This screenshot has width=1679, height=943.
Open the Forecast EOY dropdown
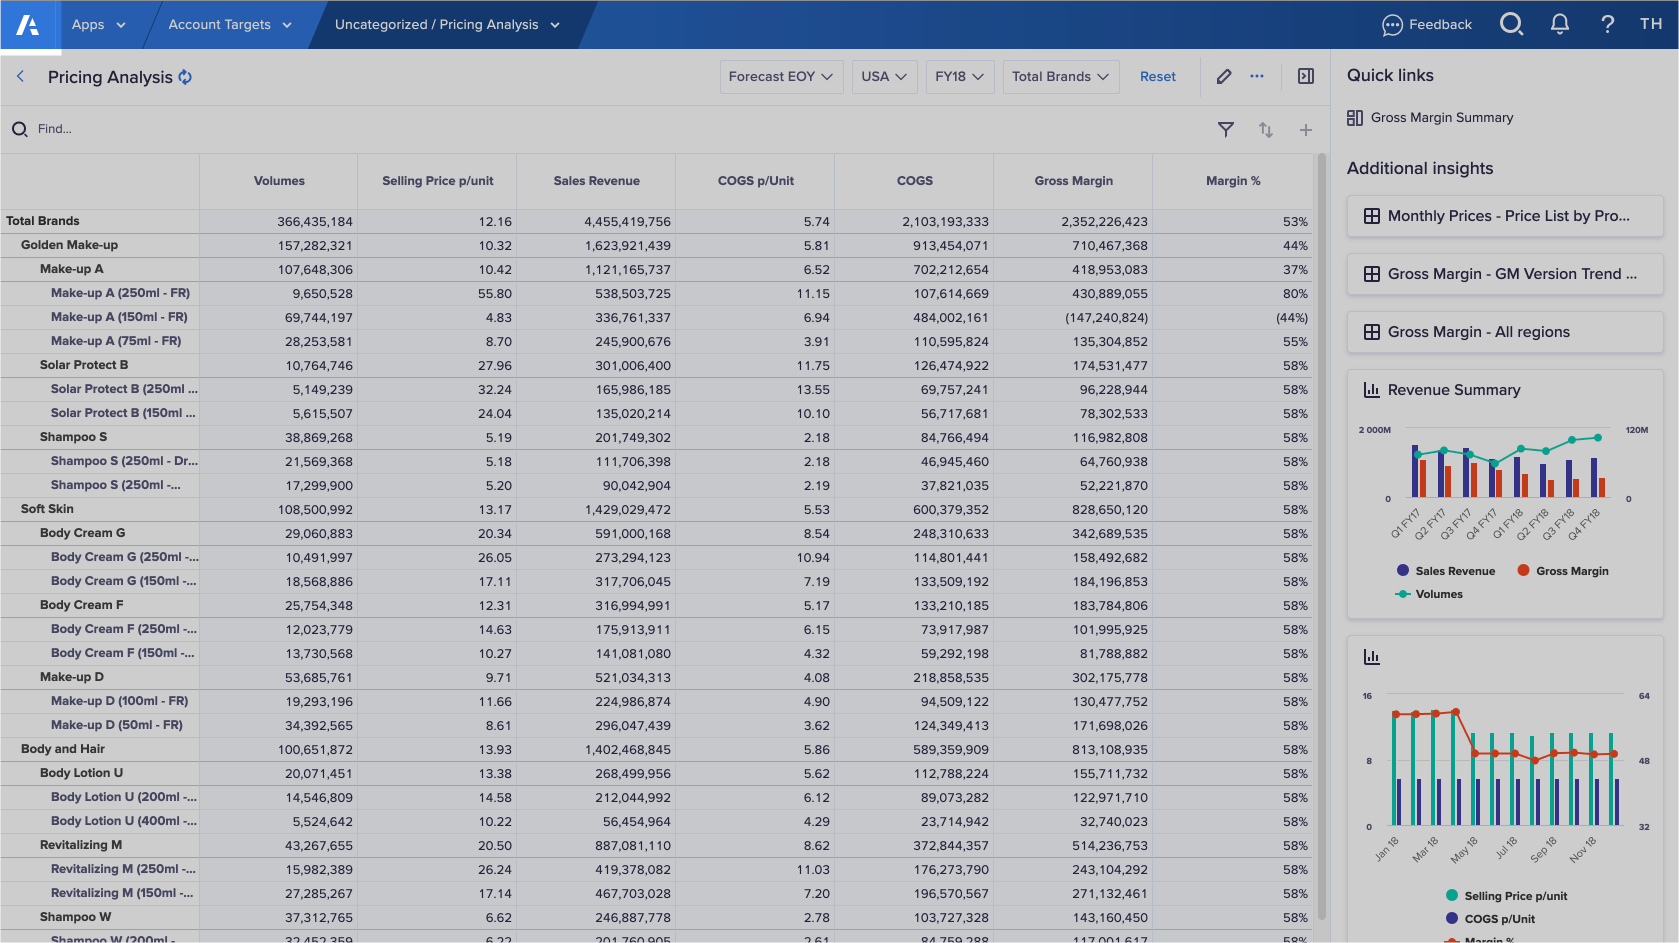coord(780,77)
